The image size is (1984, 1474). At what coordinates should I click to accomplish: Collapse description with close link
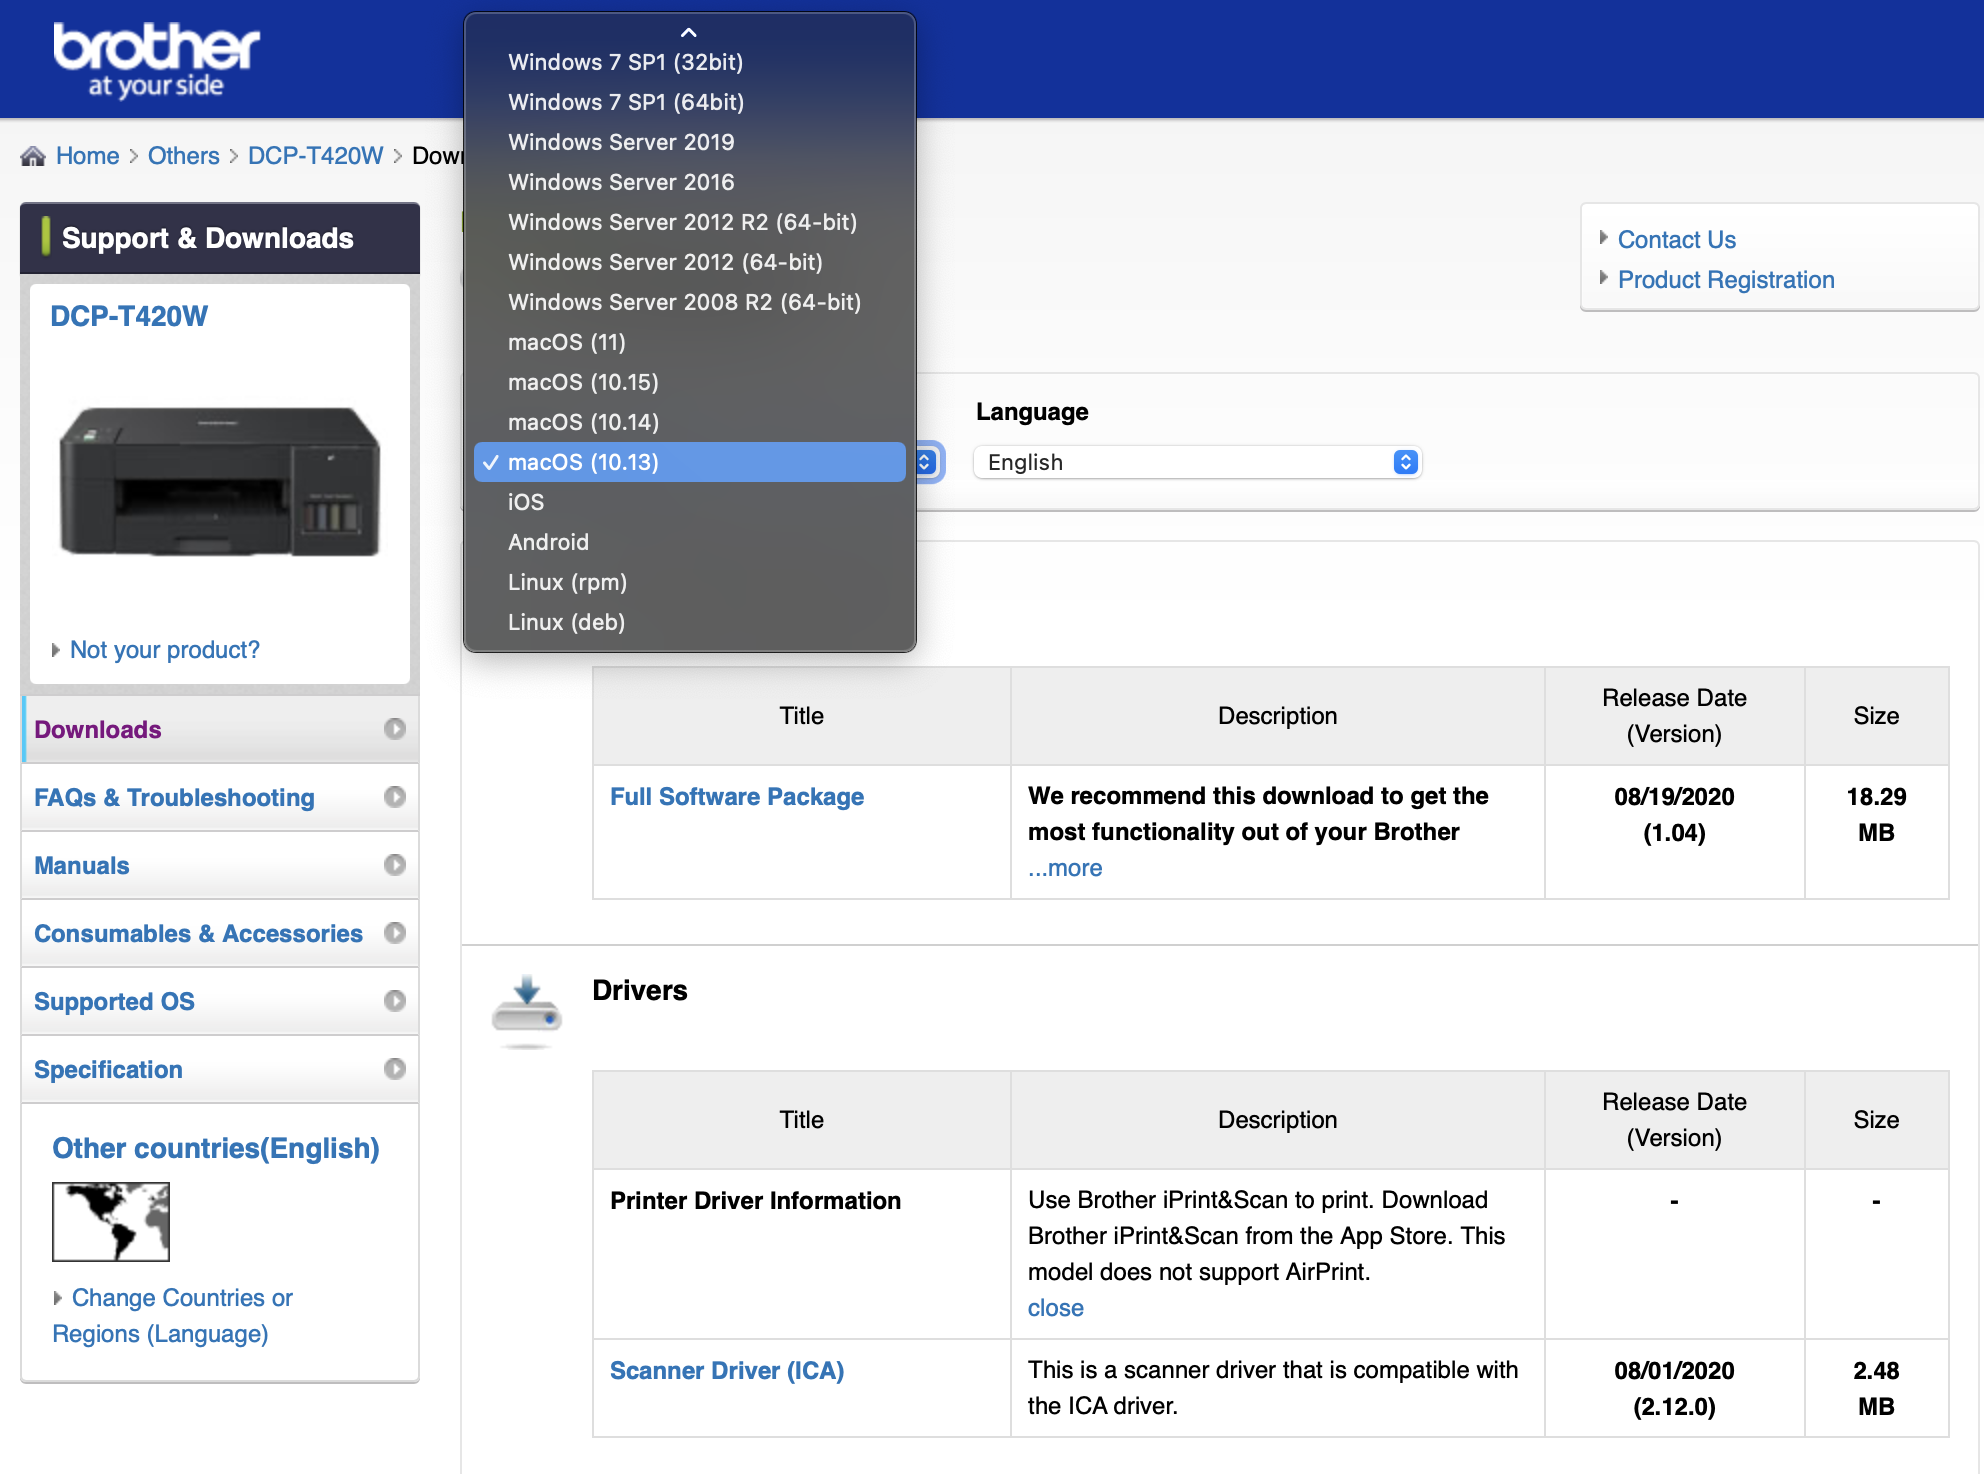point(1055,1308)
